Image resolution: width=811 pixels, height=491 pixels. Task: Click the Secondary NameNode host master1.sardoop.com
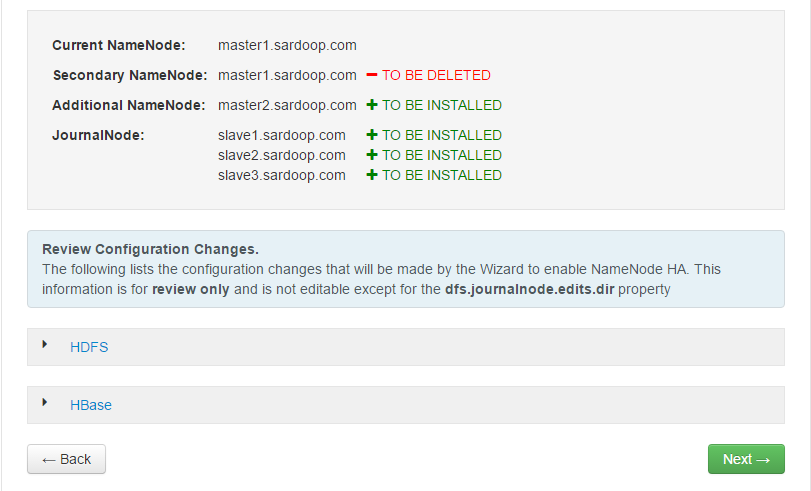coord(287,75)
